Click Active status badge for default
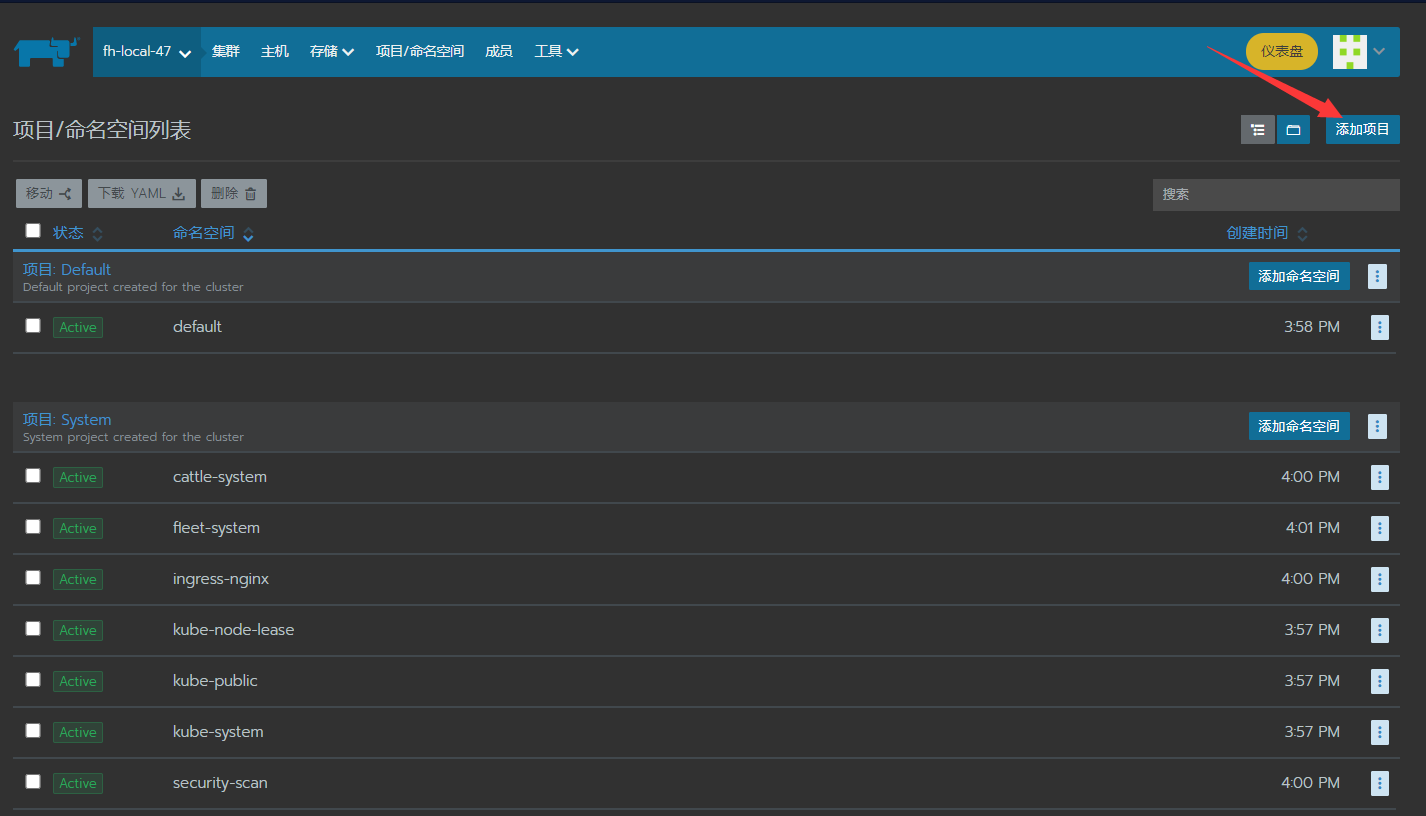1426x816 pixels. 78,328
